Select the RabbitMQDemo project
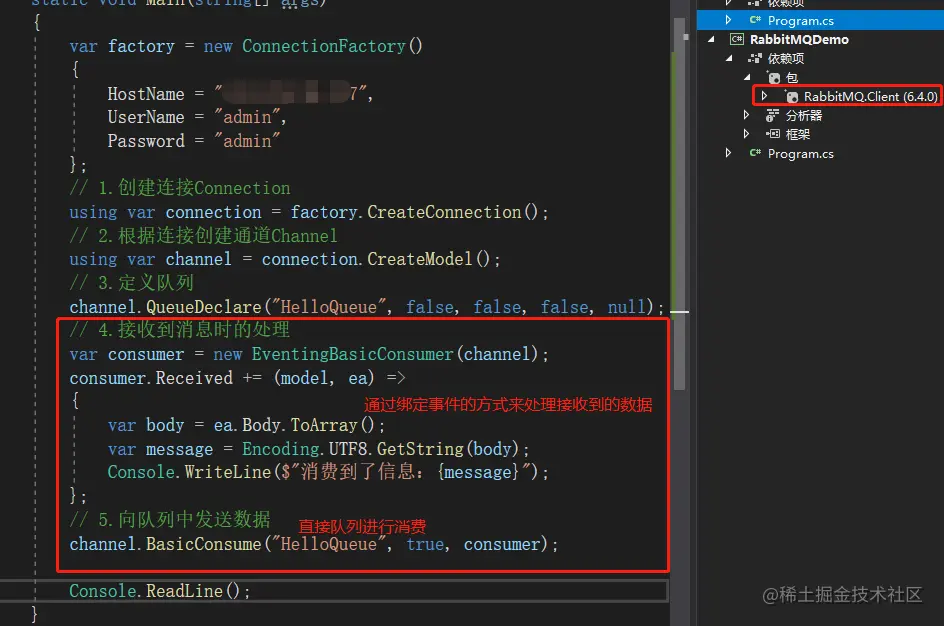 tap(799, 40)
